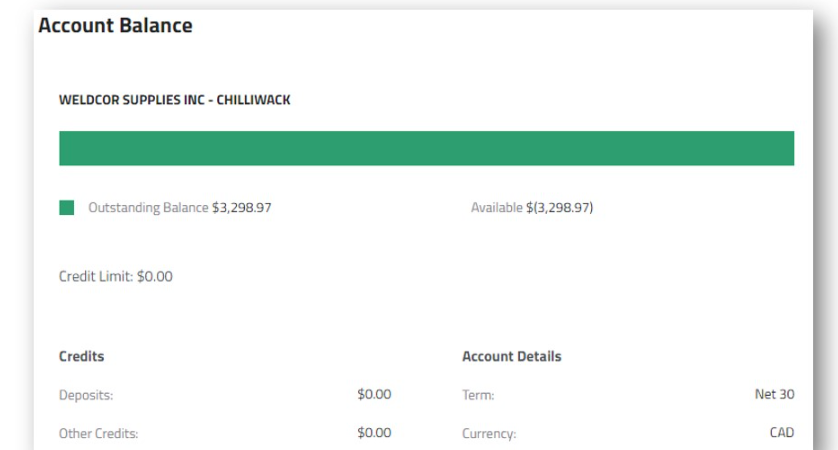Click the Account Balance page heading
This screenshot has width=838, height=450.
pos(115,26)
